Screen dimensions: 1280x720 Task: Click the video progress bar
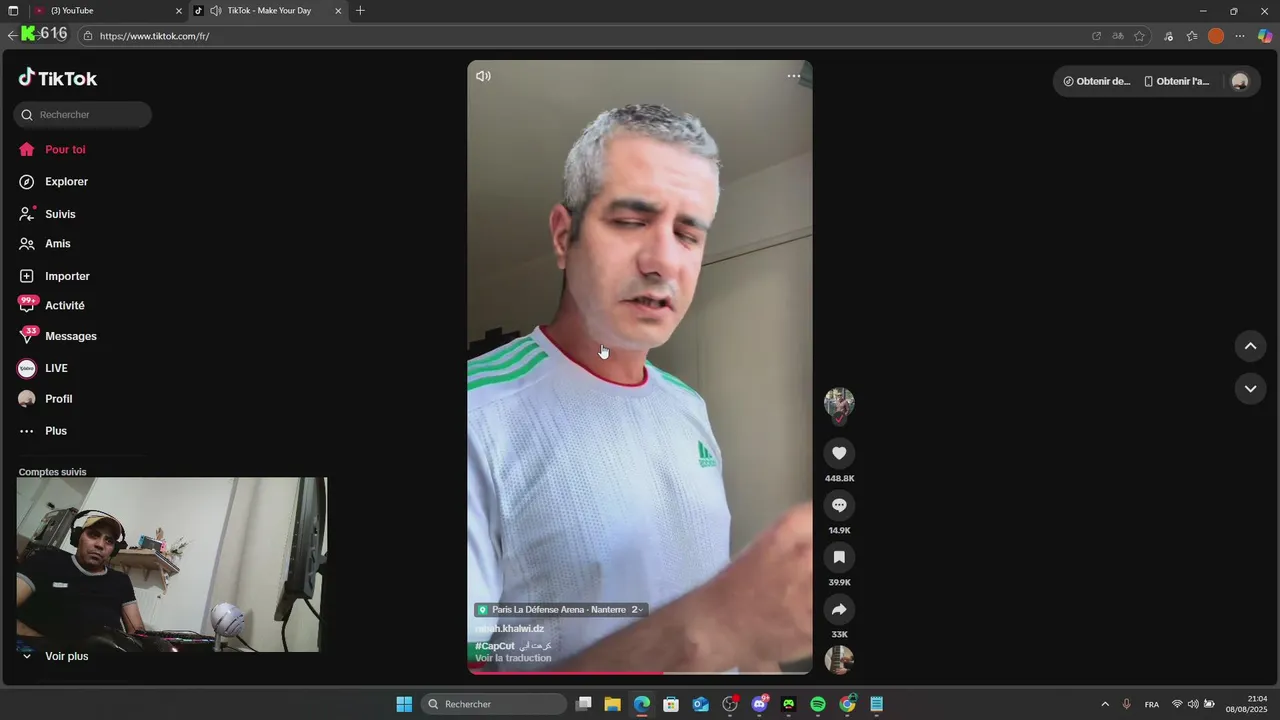click(640, 672)
